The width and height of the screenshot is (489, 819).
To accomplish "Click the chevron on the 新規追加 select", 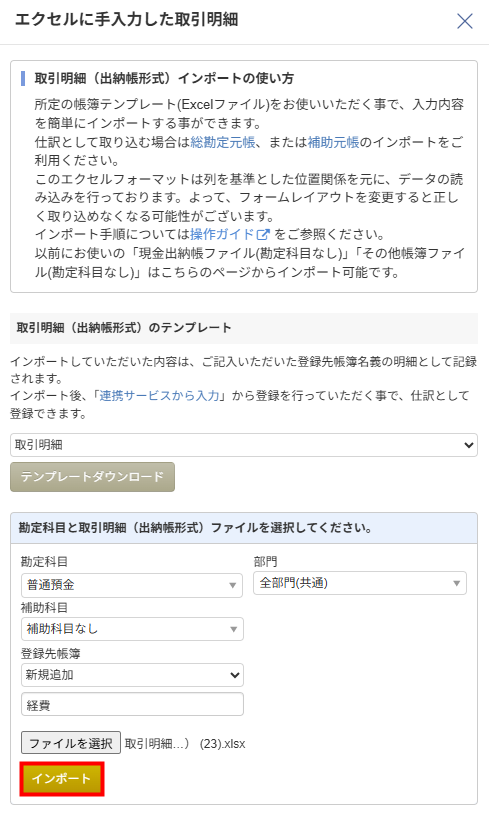I will (235, 675).
